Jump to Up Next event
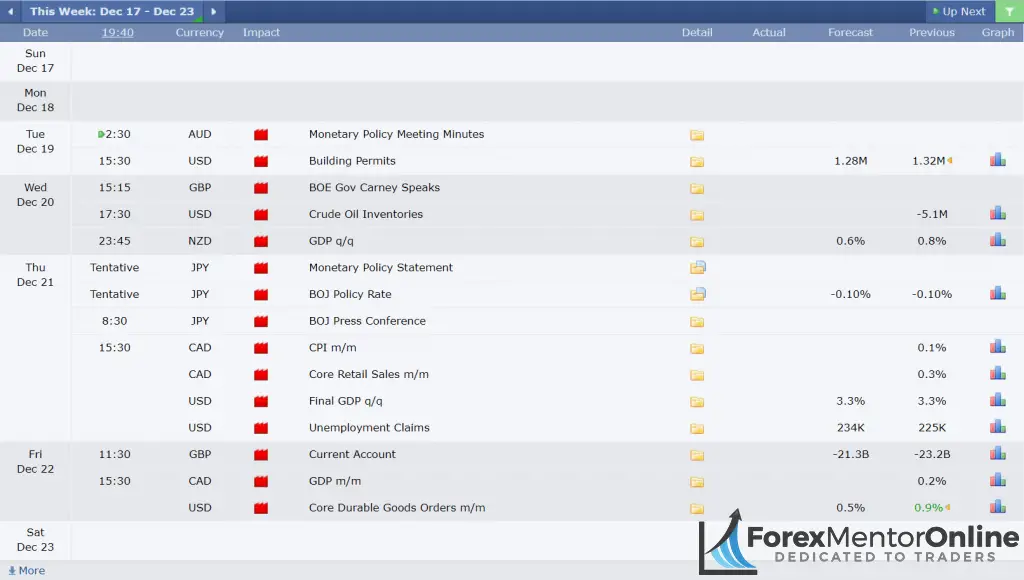 tap(959, 12)
